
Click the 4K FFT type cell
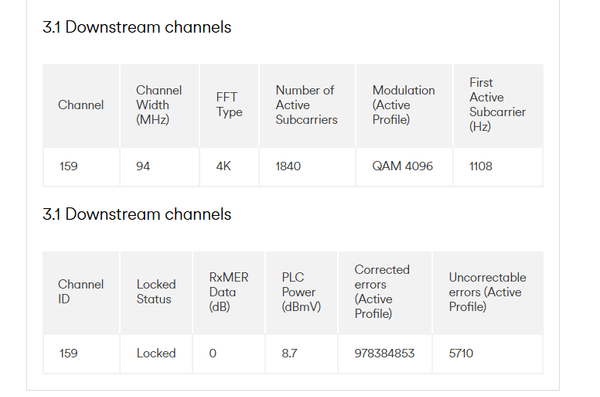pos(223,166)
